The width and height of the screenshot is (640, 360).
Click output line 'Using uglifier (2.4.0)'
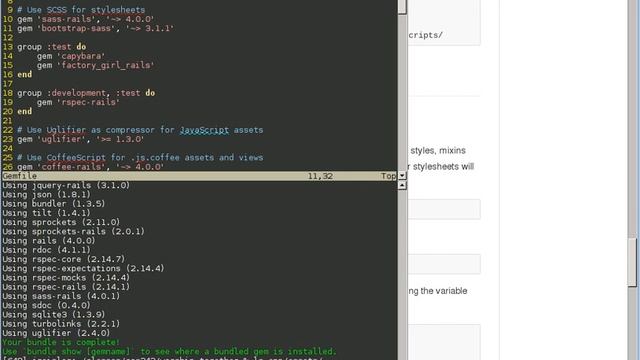click(x=56, y=333)
